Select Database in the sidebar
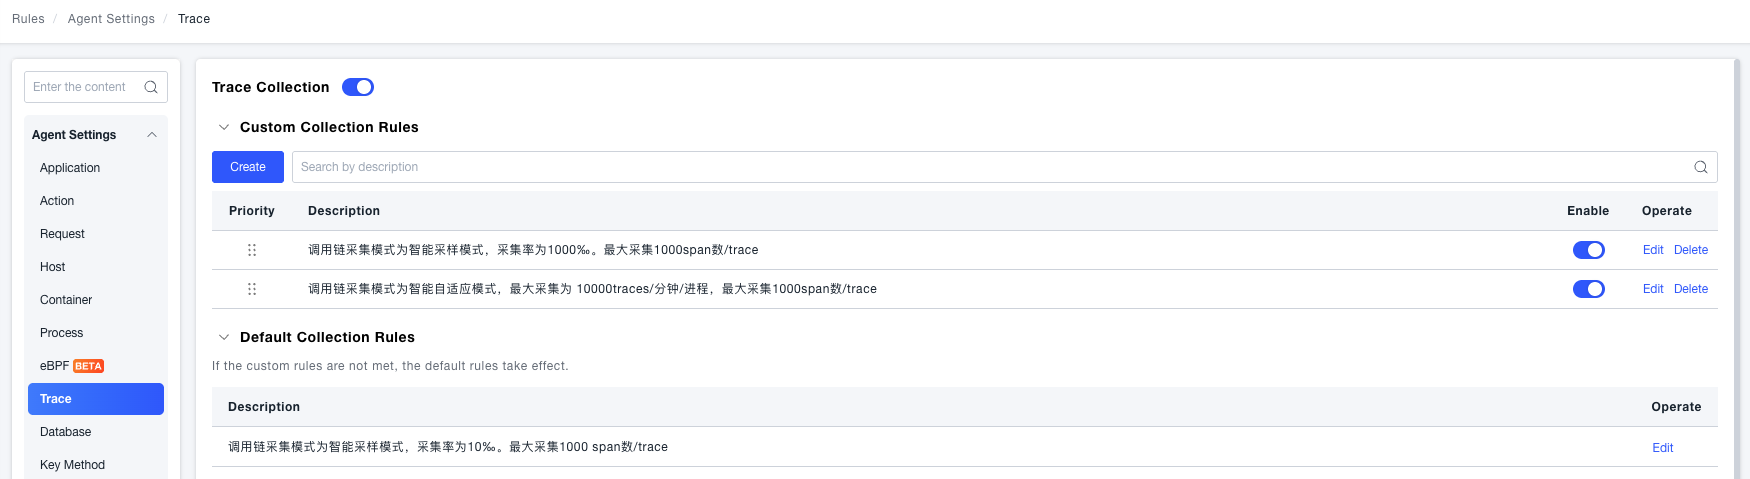Viewport: 1750px width, 479px height. point(66,432)
